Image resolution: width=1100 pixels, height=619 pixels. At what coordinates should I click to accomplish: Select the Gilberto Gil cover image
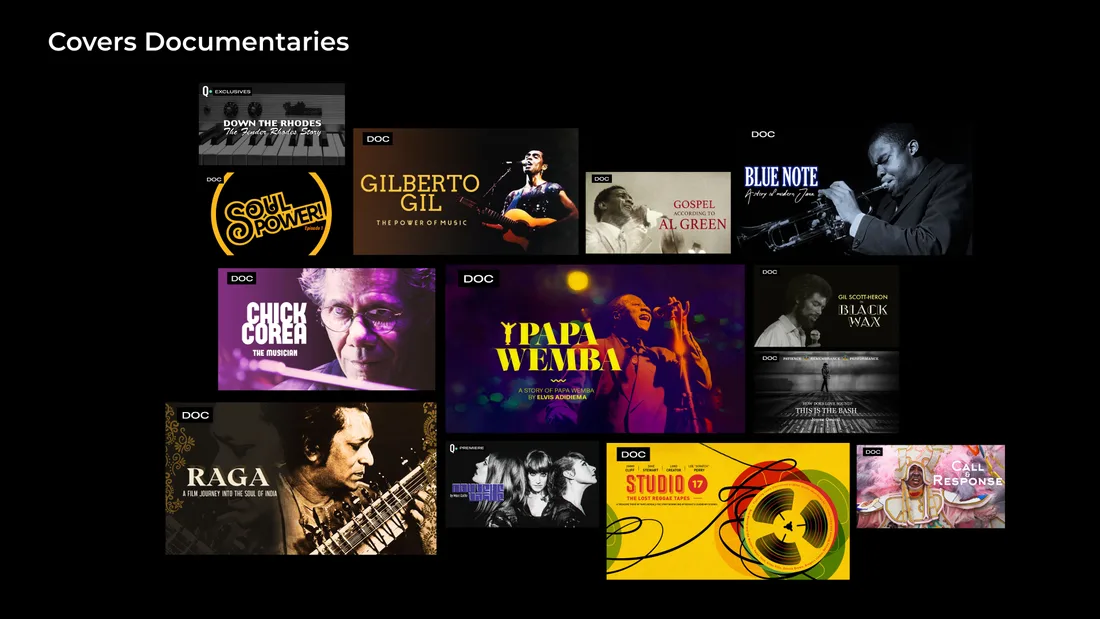[x=466, y=191]
